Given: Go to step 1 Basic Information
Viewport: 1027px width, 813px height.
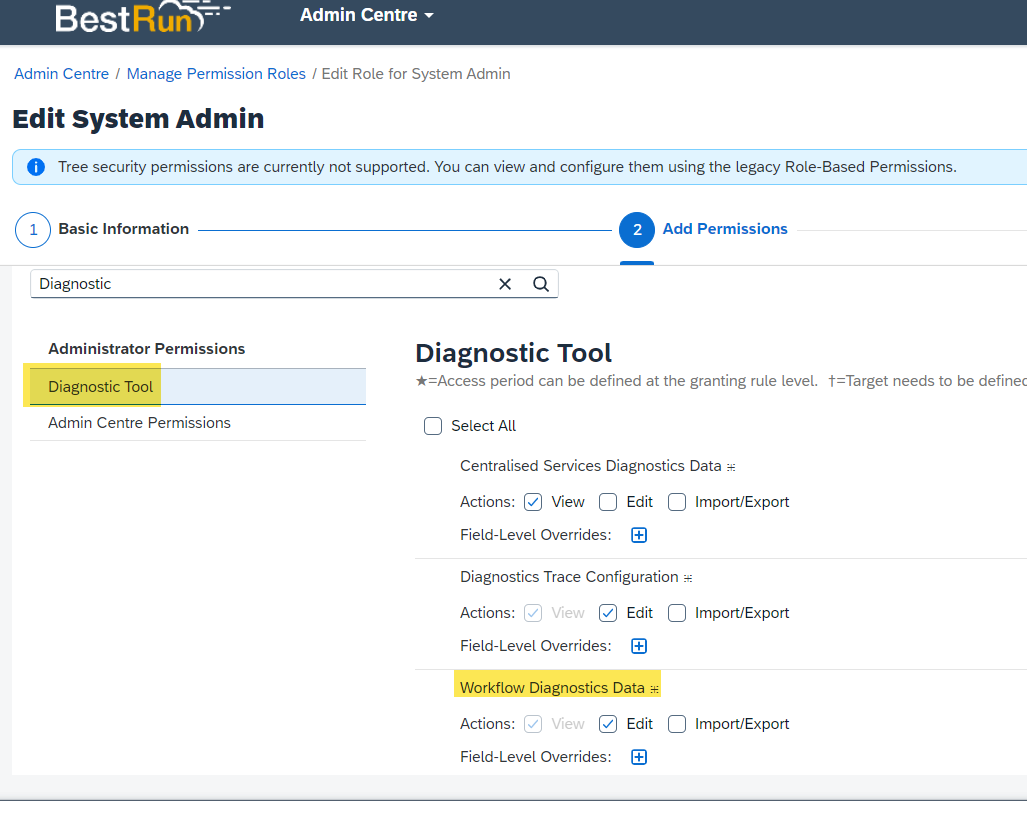Looking at the screenshot, I should (102, 229).
